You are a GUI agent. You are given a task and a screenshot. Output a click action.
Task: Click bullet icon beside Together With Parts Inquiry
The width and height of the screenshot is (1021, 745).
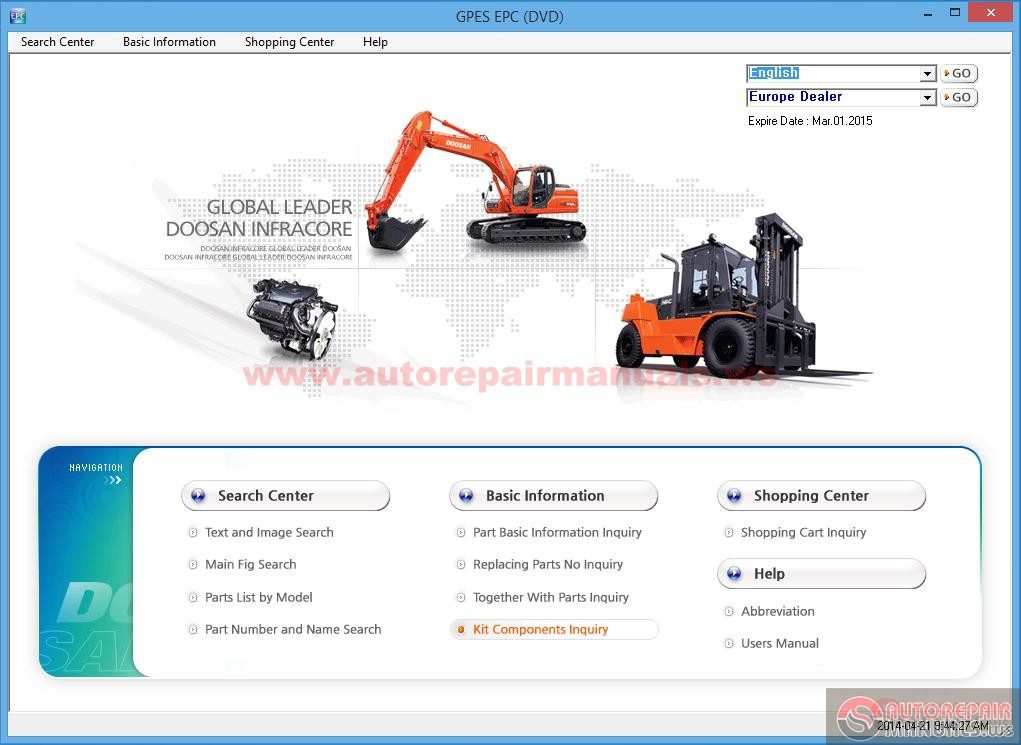coord(461,597)
